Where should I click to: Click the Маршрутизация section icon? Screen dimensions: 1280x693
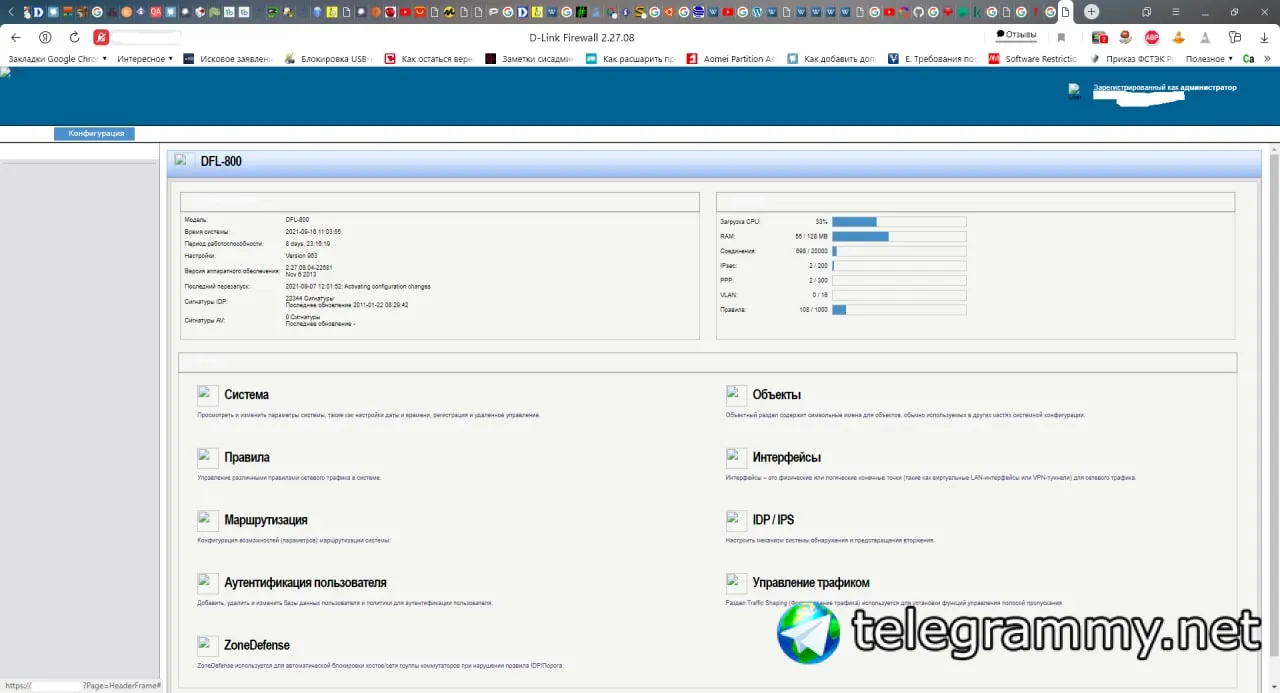[x=208, y=520]
